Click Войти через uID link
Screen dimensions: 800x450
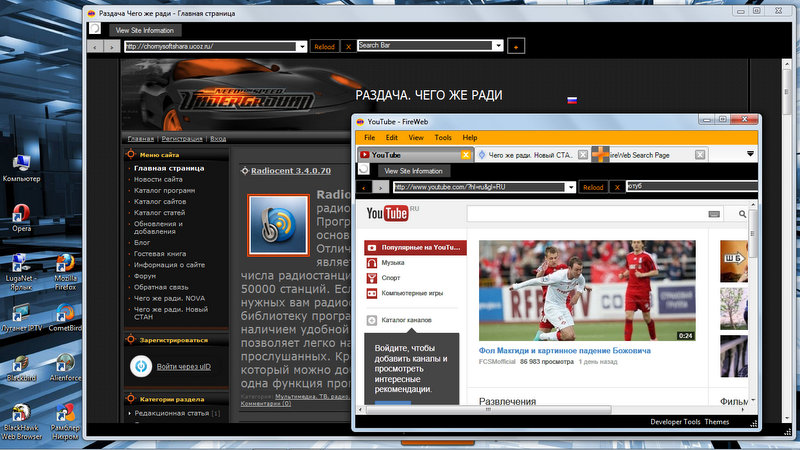coord(184,366)
